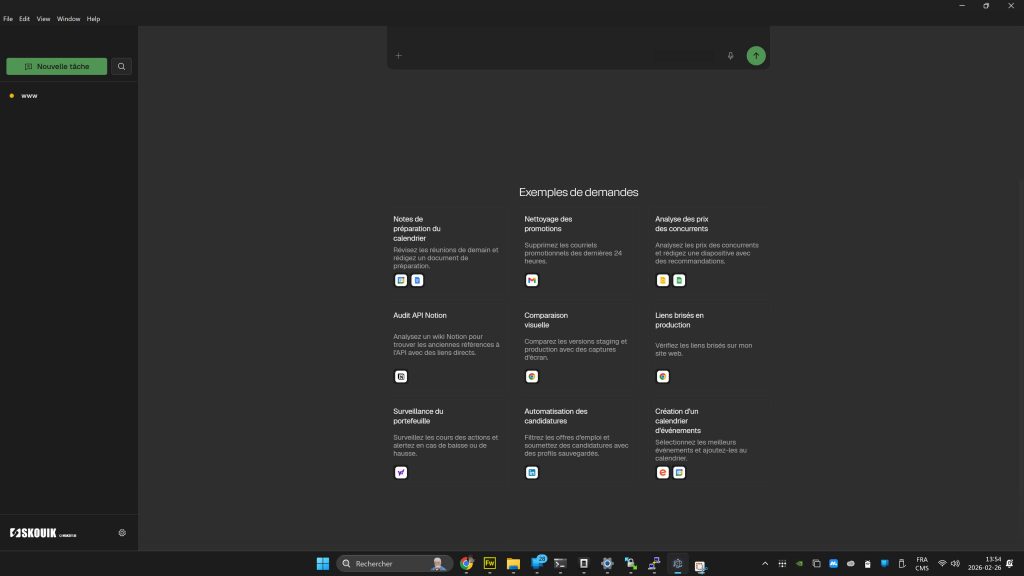The height and width of the screenshot is (576, 1024).
Task: Expand hidden system tray icons chevron
Action: 765,564
